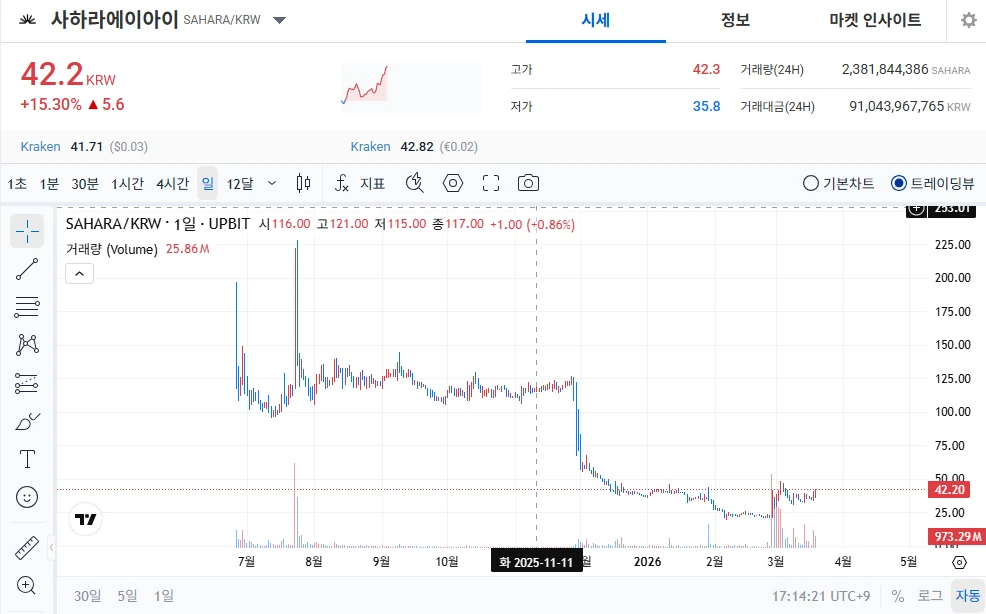Click the 42.20 current price label

point(949,489)
